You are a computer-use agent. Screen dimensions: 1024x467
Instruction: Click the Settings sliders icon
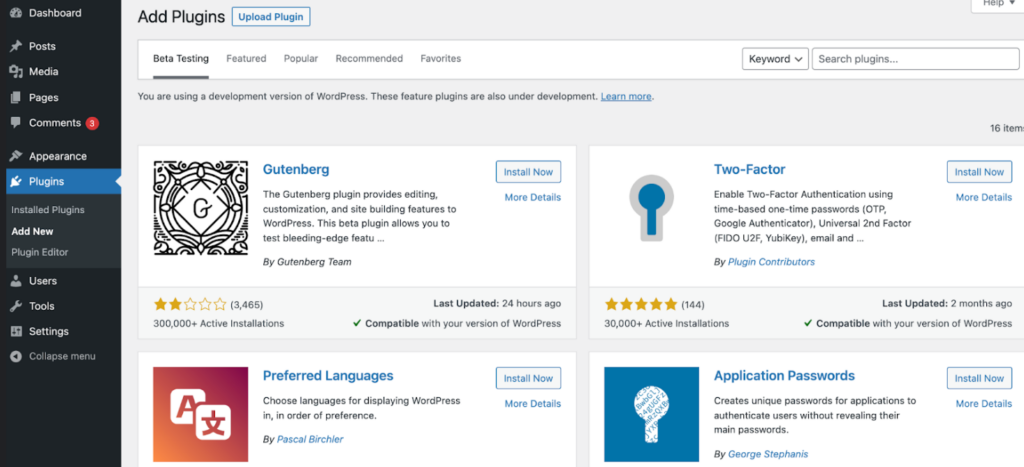tap(16, 331)
